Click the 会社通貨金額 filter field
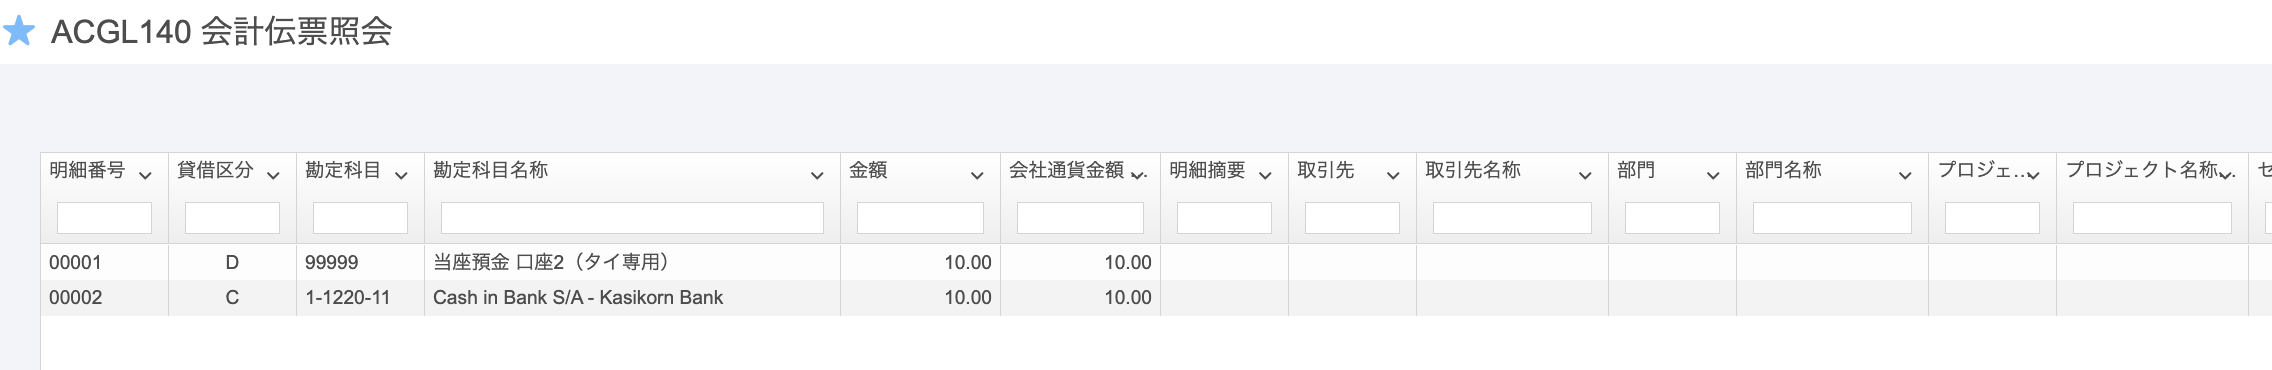This screenshot has height=370, width=2272. 1080,218
